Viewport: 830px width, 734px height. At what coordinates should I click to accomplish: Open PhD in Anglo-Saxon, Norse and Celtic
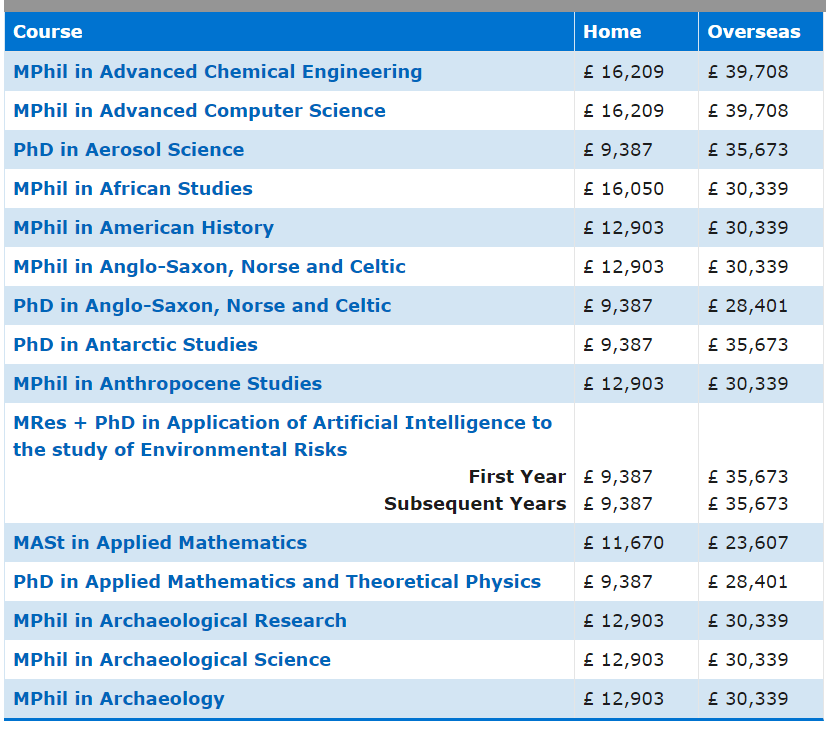click(202, 306)
